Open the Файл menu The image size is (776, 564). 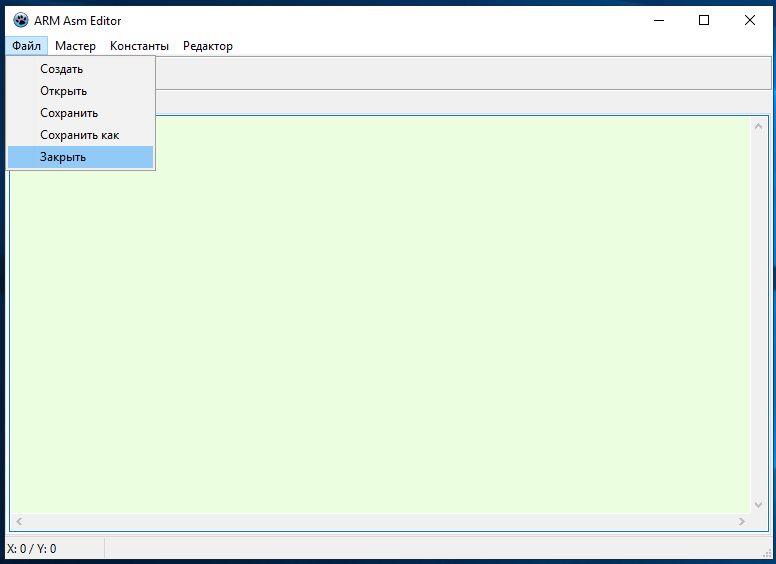(x=27, y=46)
